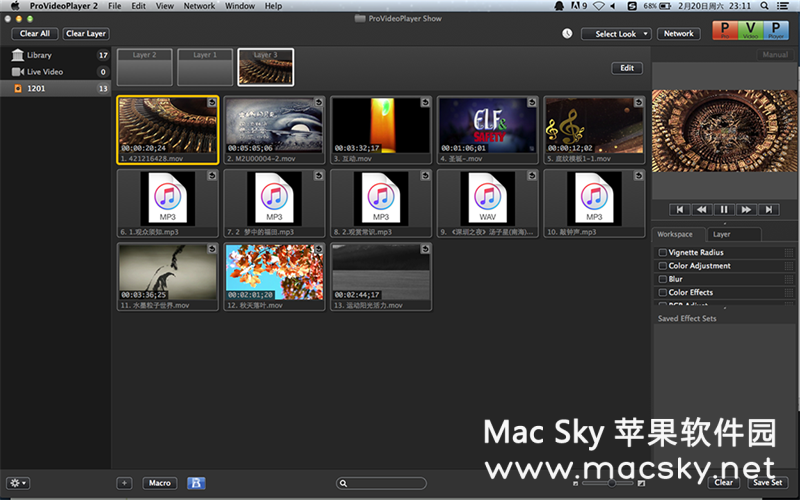Select the 1201 playlist
Image resolution: width=800 pixels, height=500 pixels.
pyautogui.click(x=56, y=88)
